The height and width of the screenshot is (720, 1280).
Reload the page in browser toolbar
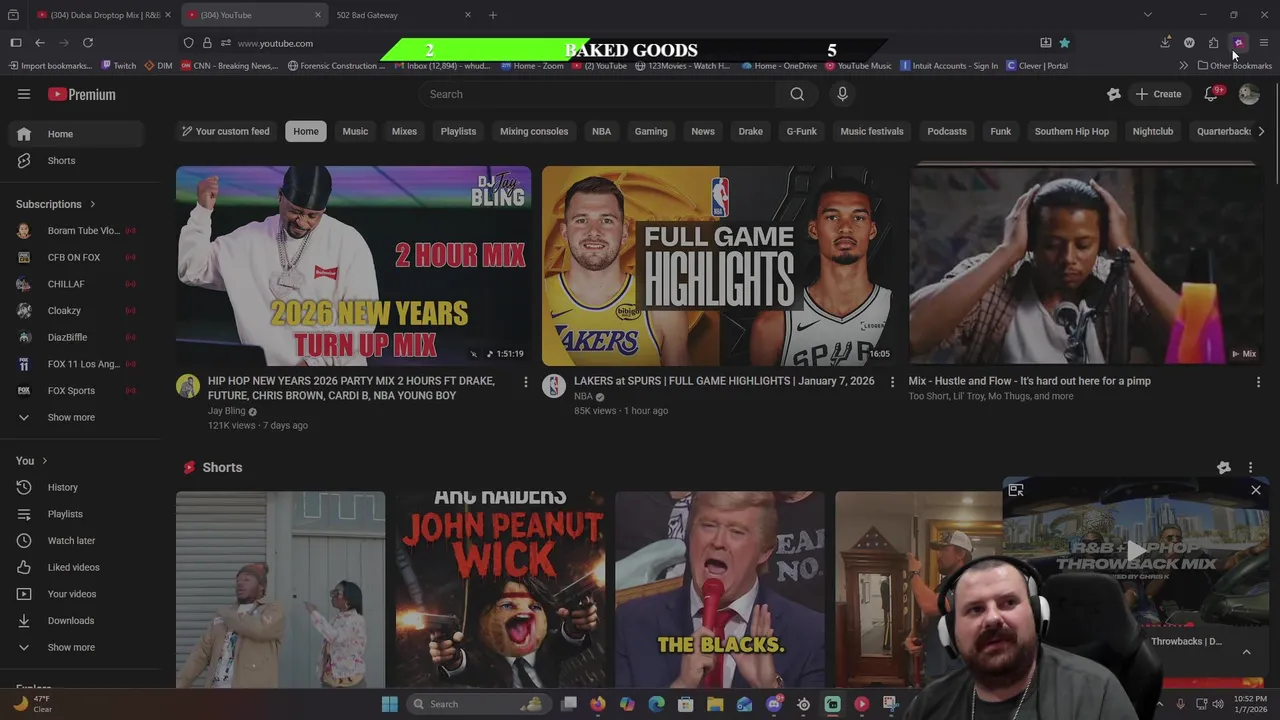[88, 43]
